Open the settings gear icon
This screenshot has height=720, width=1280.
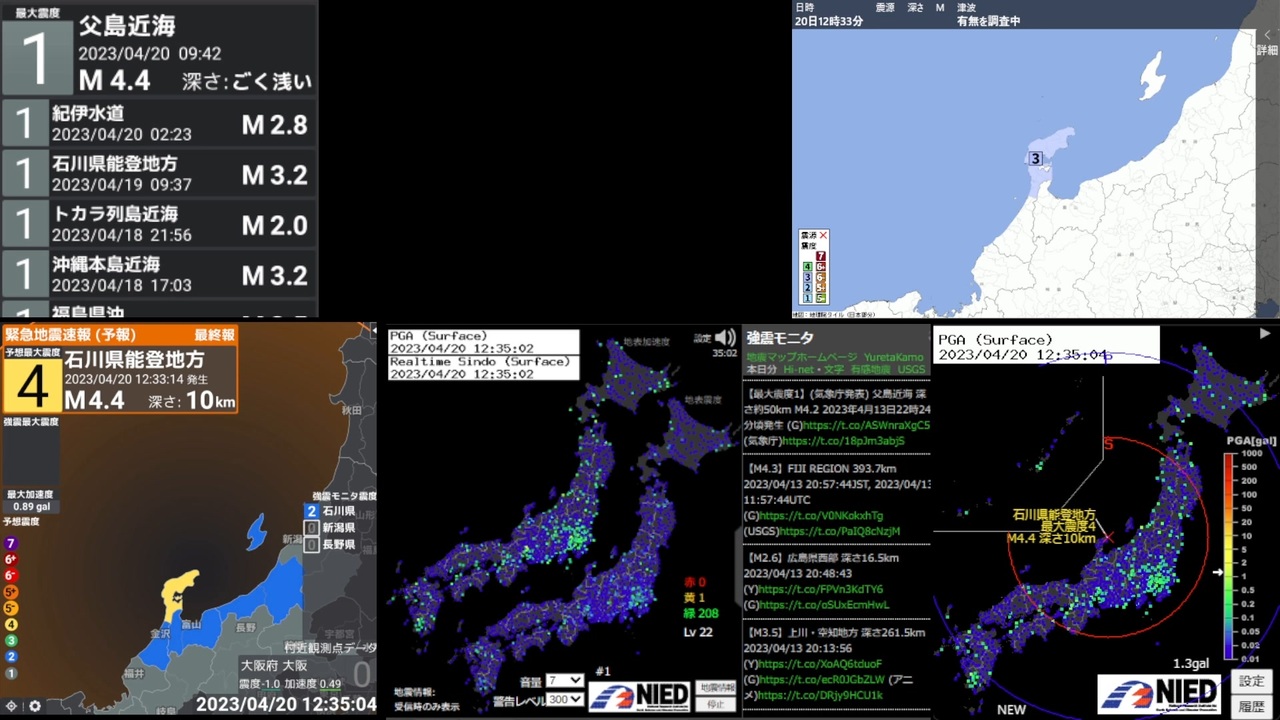click(35, 706)
